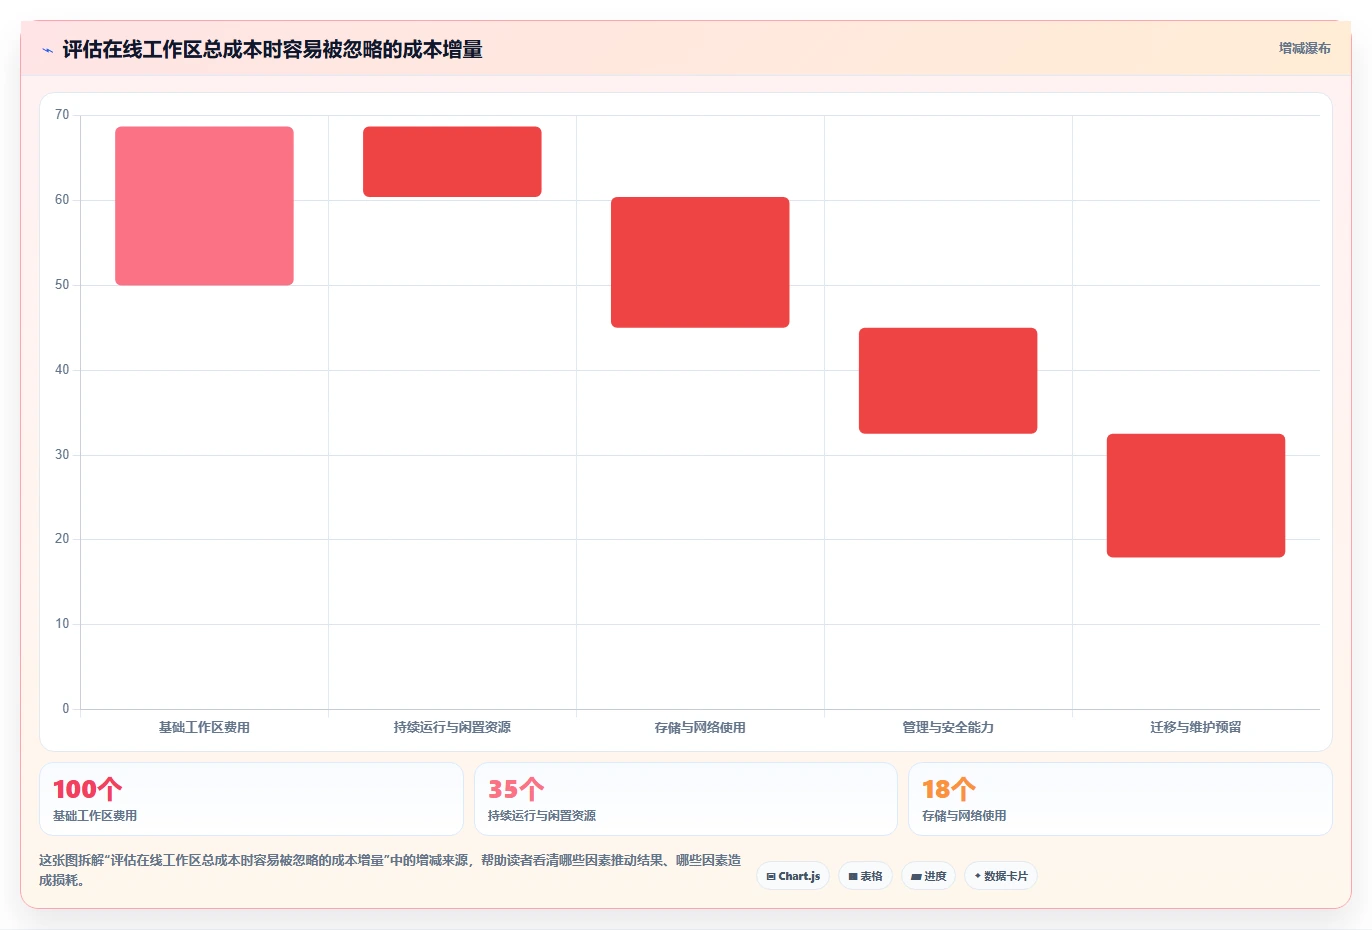Click the red 持续运行与闲置资源 bar
Viewport: 1372px width, 930px height.
pos(452,162)
